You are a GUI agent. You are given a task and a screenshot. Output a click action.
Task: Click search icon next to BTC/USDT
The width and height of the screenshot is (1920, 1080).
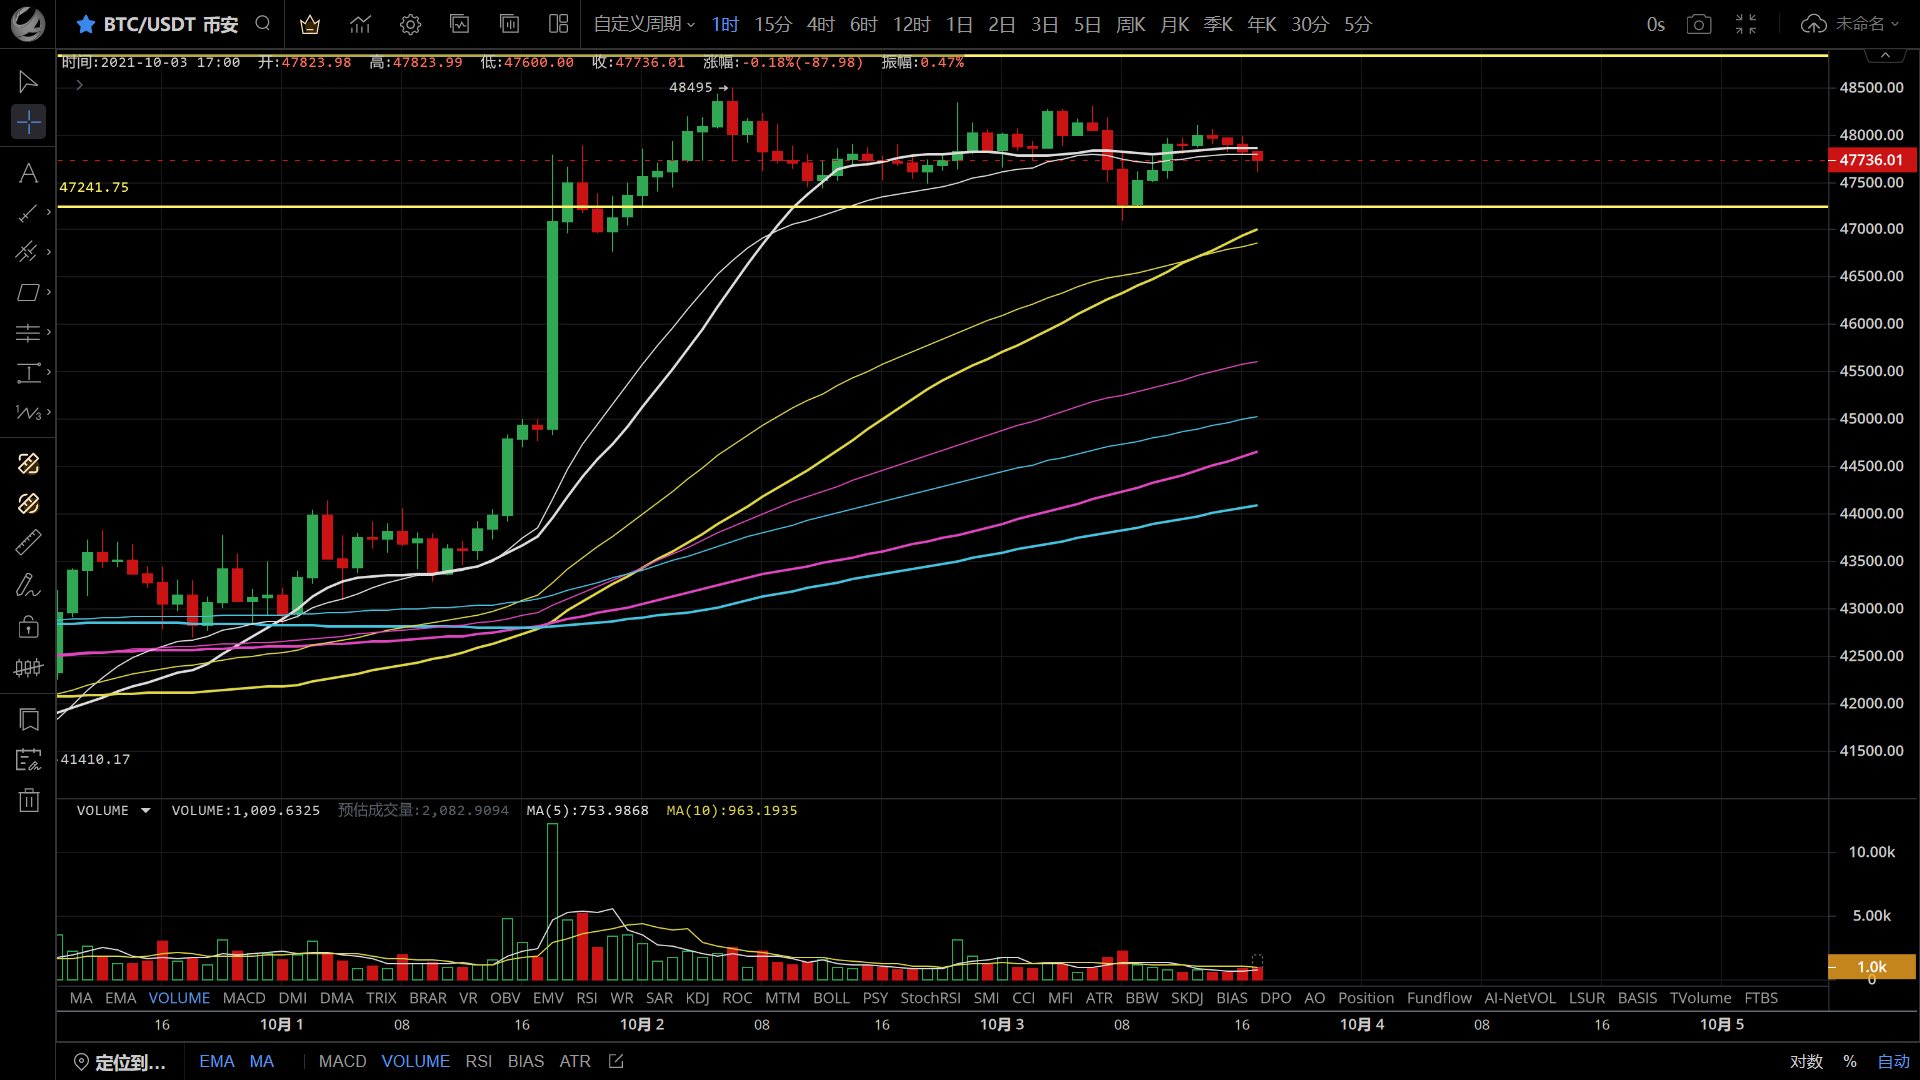(x=263, y=24)
